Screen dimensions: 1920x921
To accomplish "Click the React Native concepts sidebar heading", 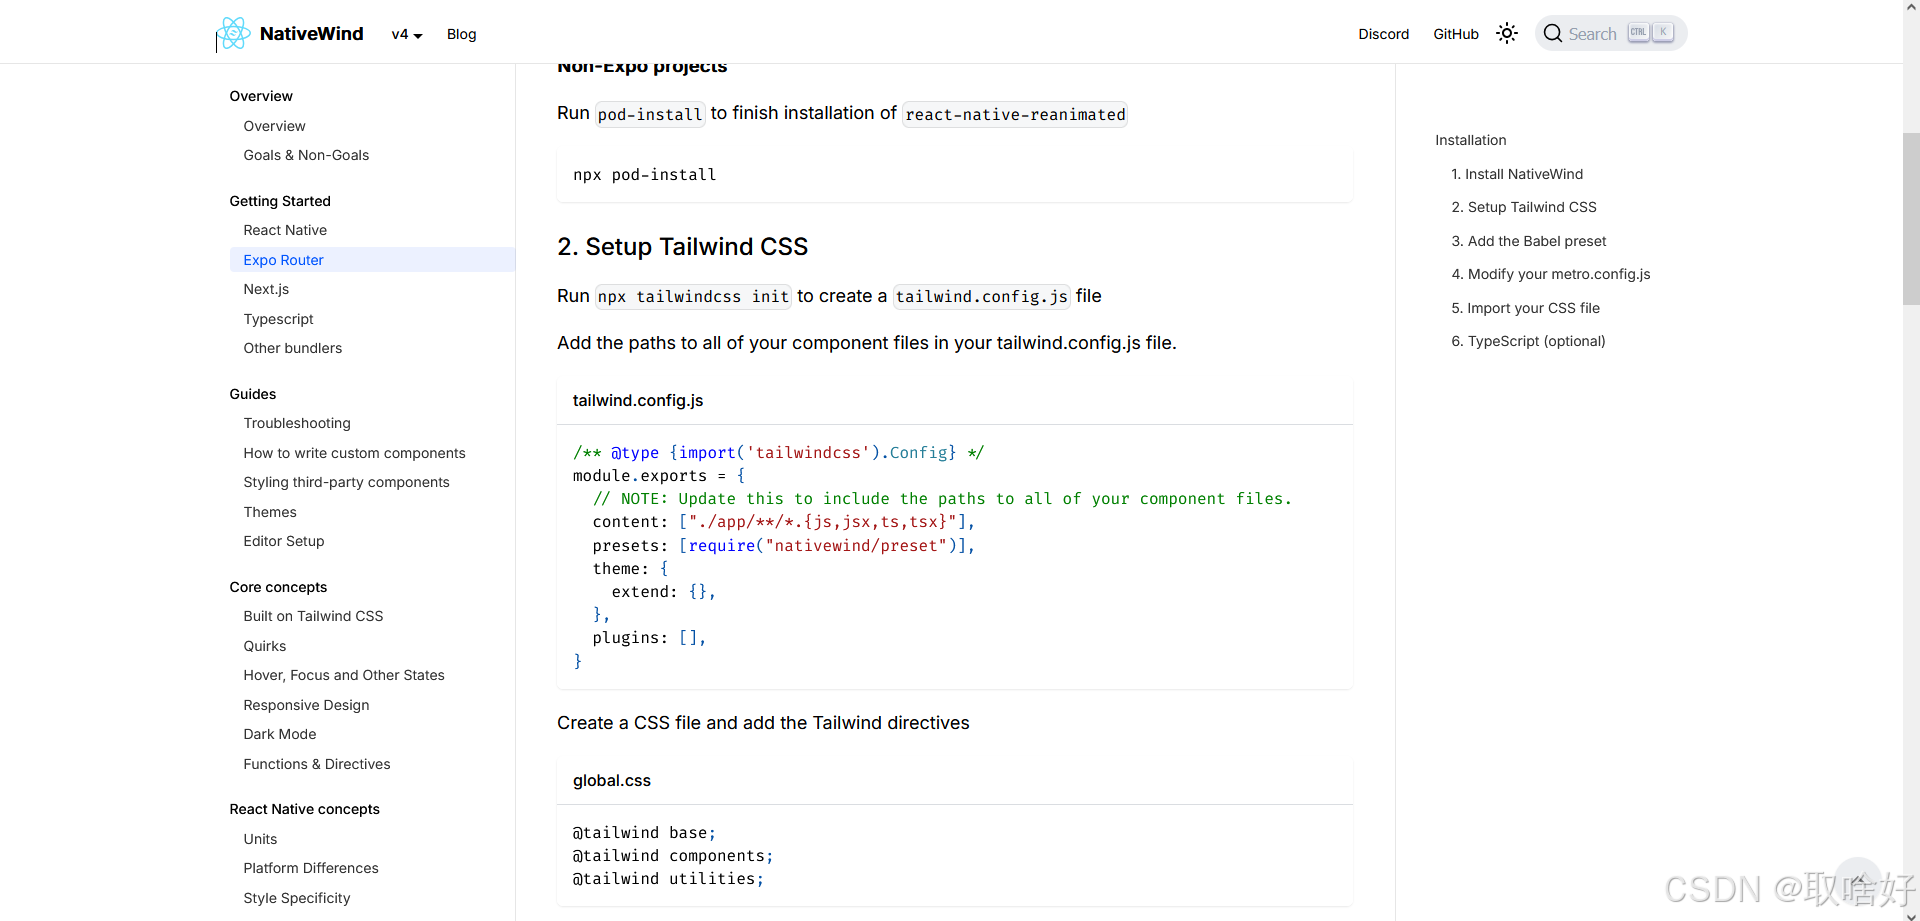I will (304, 809).
